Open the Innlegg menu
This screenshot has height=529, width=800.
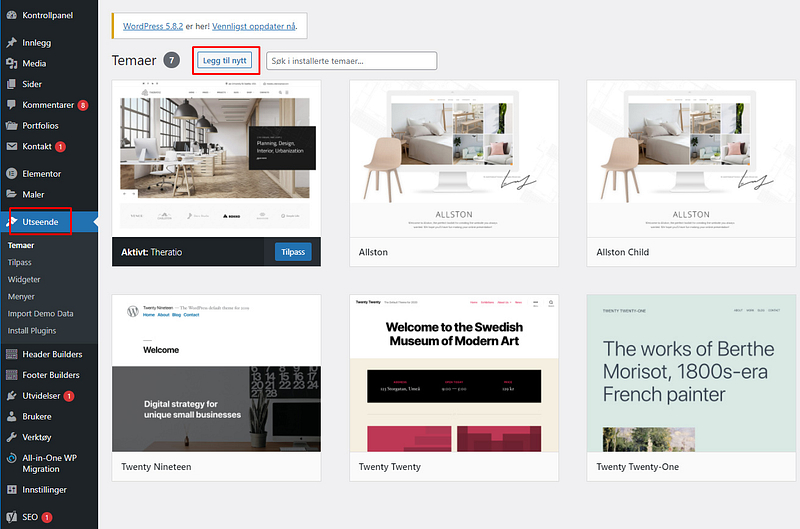pos(36,43)
